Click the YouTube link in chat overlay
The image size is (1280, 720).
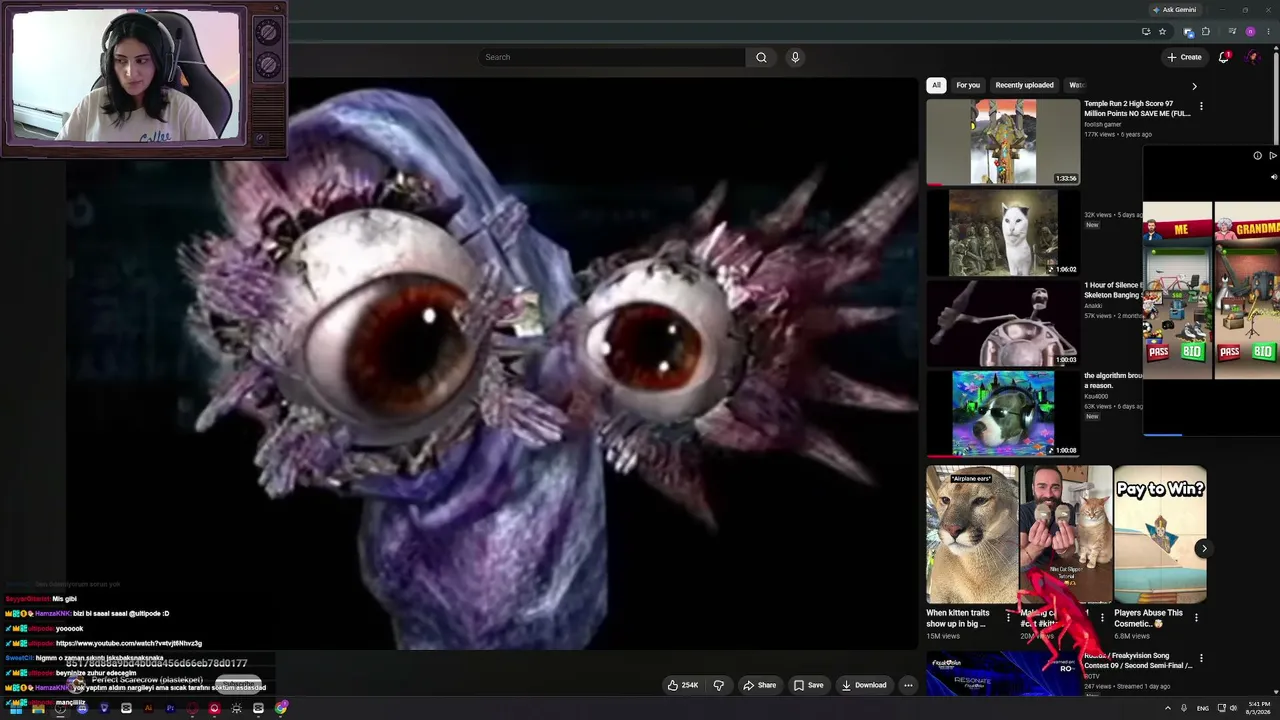[129, 643]
